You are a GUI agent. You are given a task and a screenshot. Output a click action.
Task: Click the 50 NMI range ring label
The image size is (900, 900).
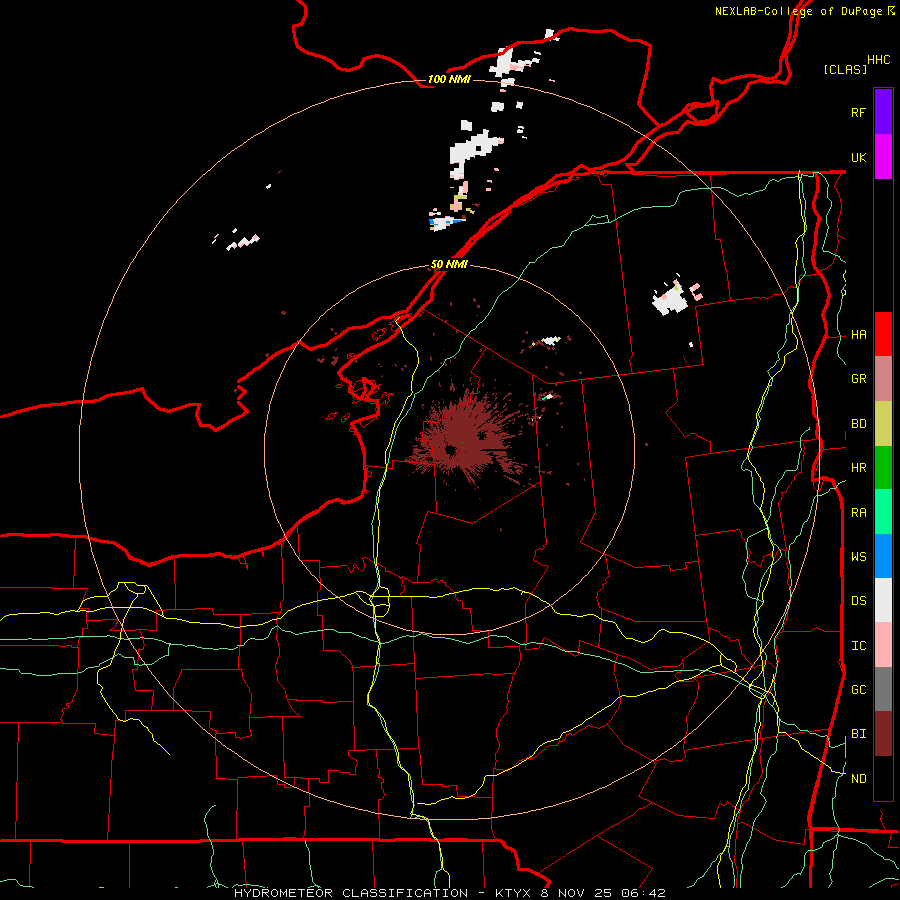pyautogui.click(x=449, y=264)
